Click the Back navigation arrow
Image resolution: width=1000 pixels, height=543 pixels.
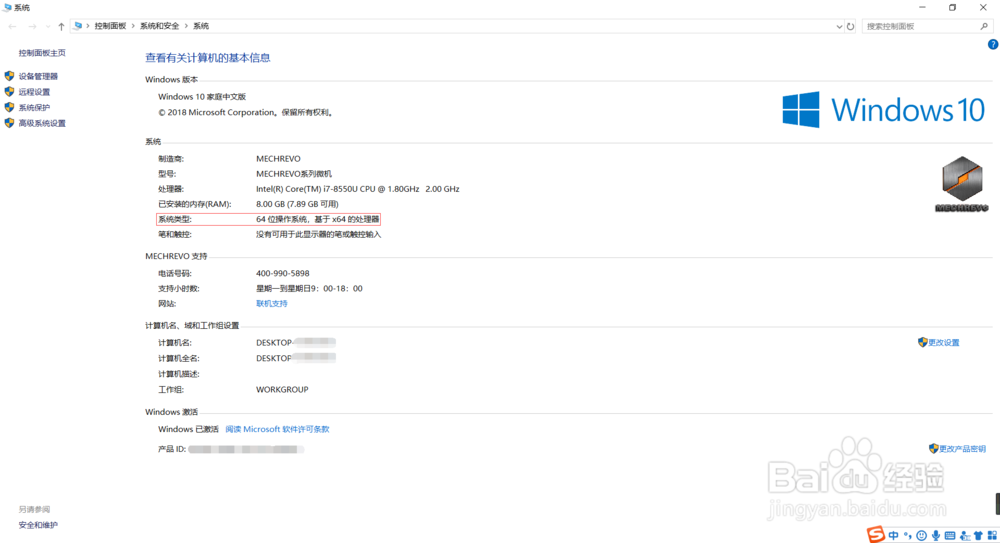click(x=12, y=26)
